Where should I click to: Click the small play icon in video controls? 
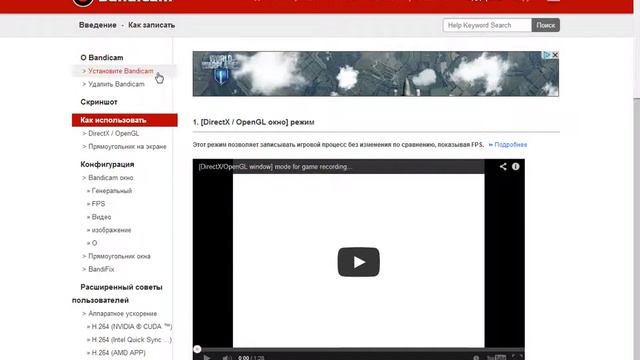click(207, 358)
